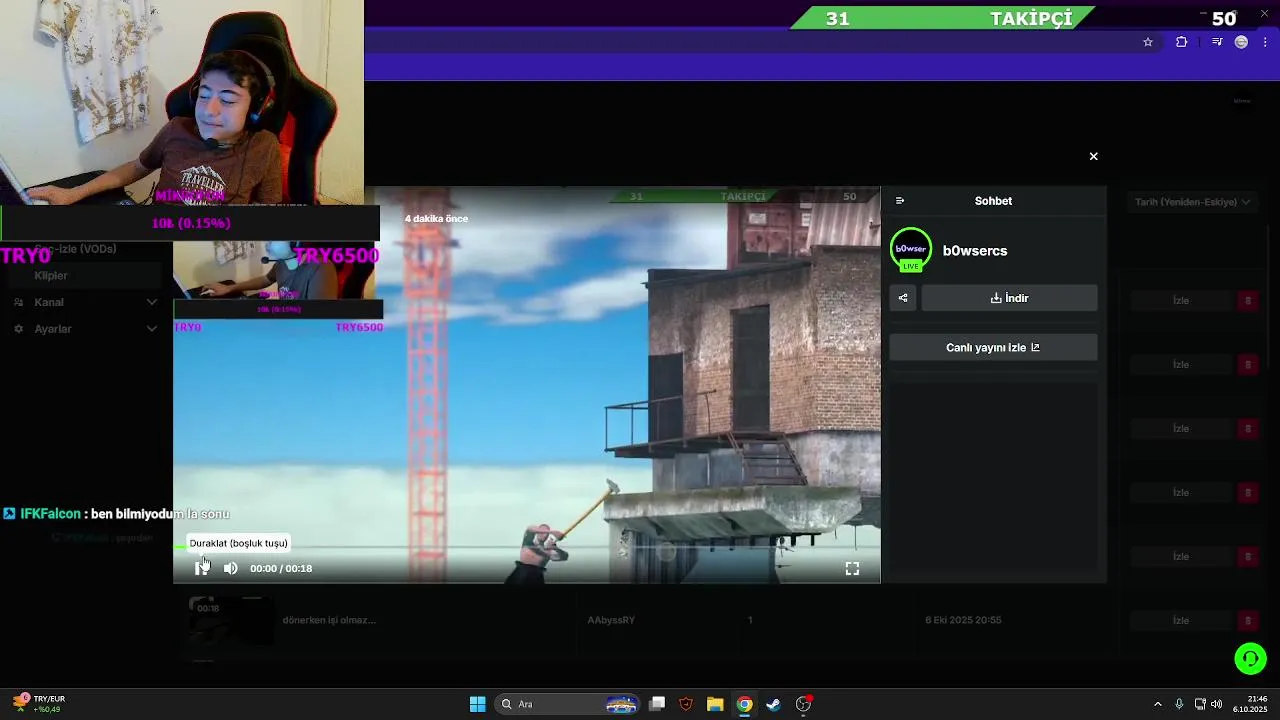Open the green support chat bubble

click(1250, 658)
